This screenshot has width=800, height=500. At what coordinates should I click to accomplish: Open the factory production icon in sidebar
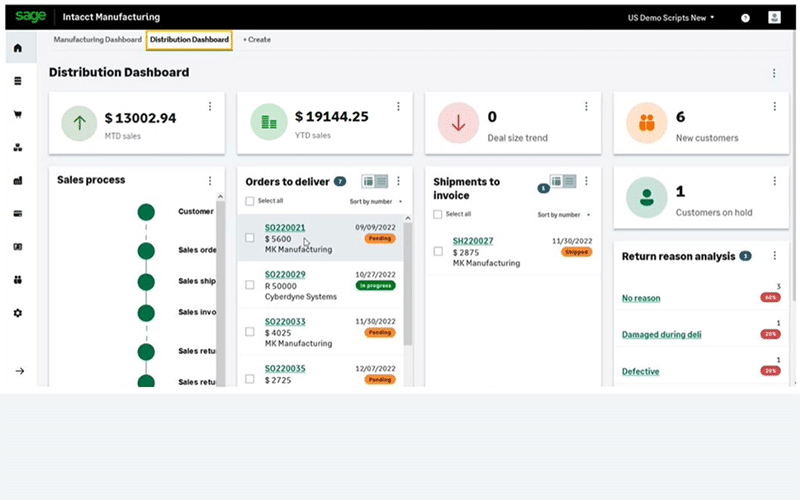click(x=18, y=181)
